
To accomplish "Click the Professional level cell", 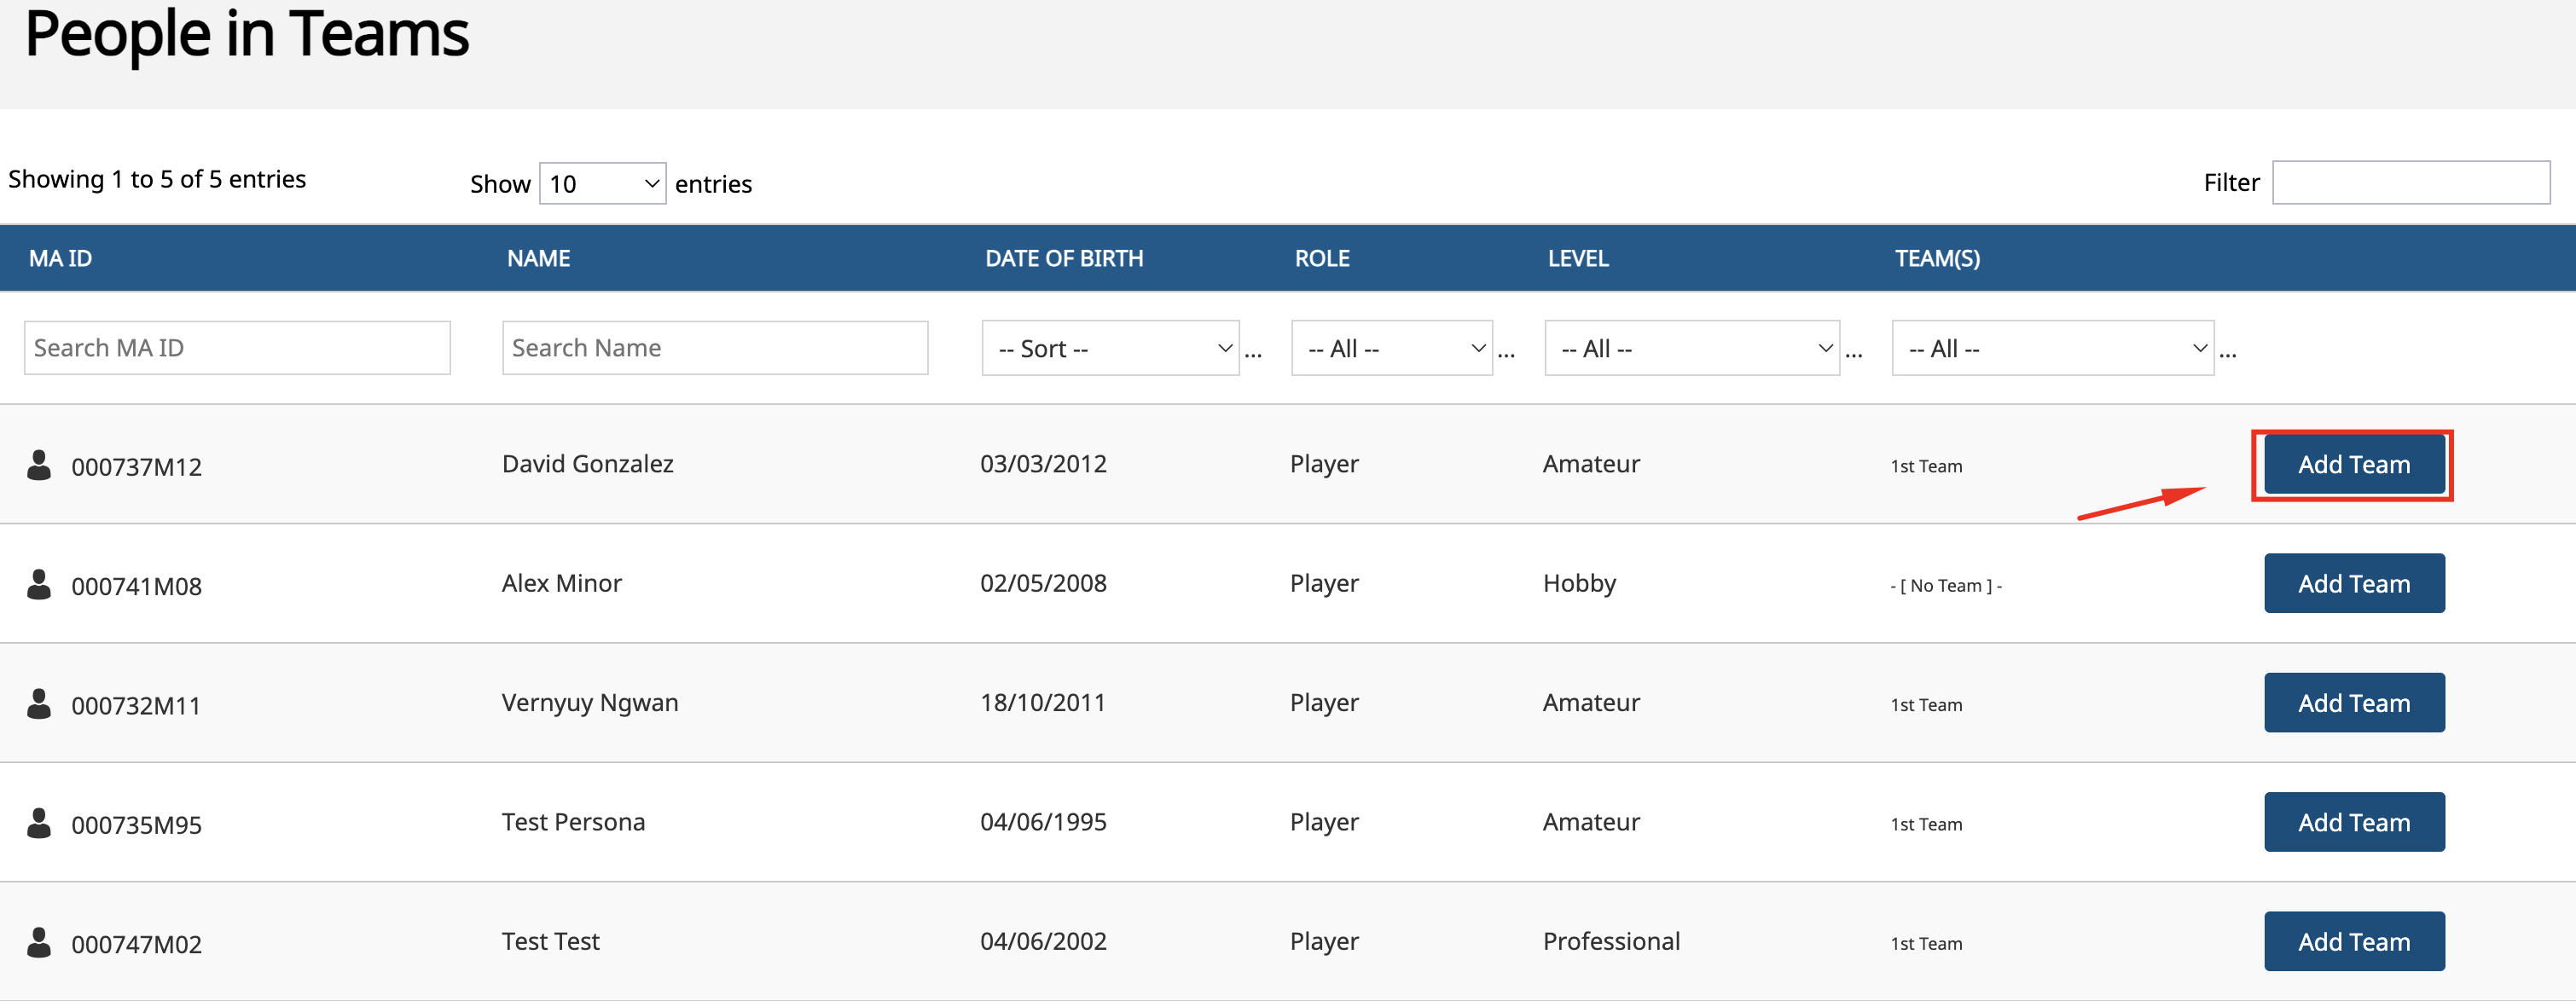I will [x=1611, y=941].
